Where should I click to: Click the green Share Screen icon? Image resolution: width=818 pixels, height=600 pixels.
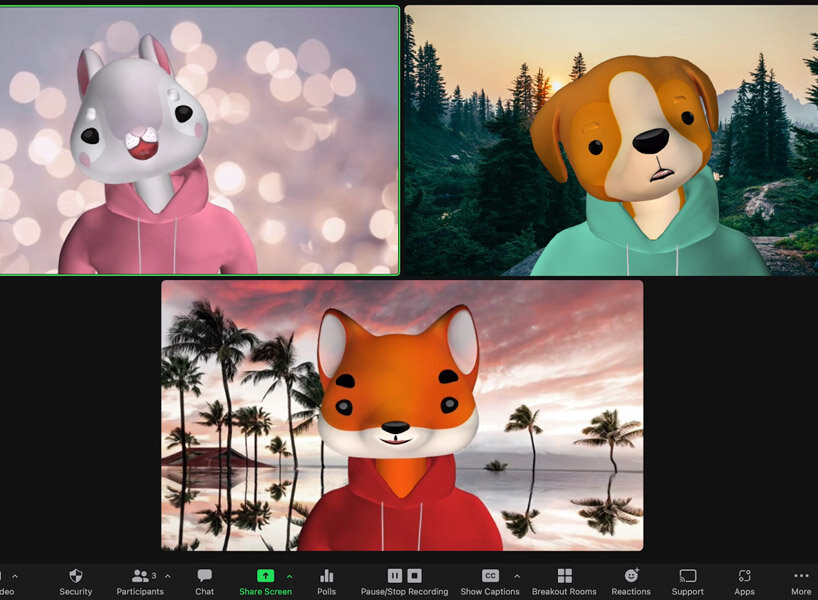click(265, 576)
